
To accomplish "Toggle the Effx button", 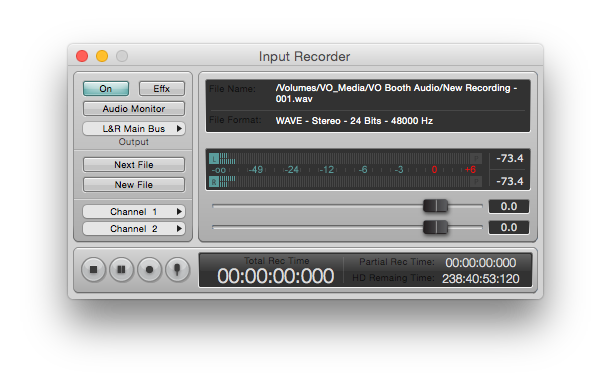I will tap(162, 88).
